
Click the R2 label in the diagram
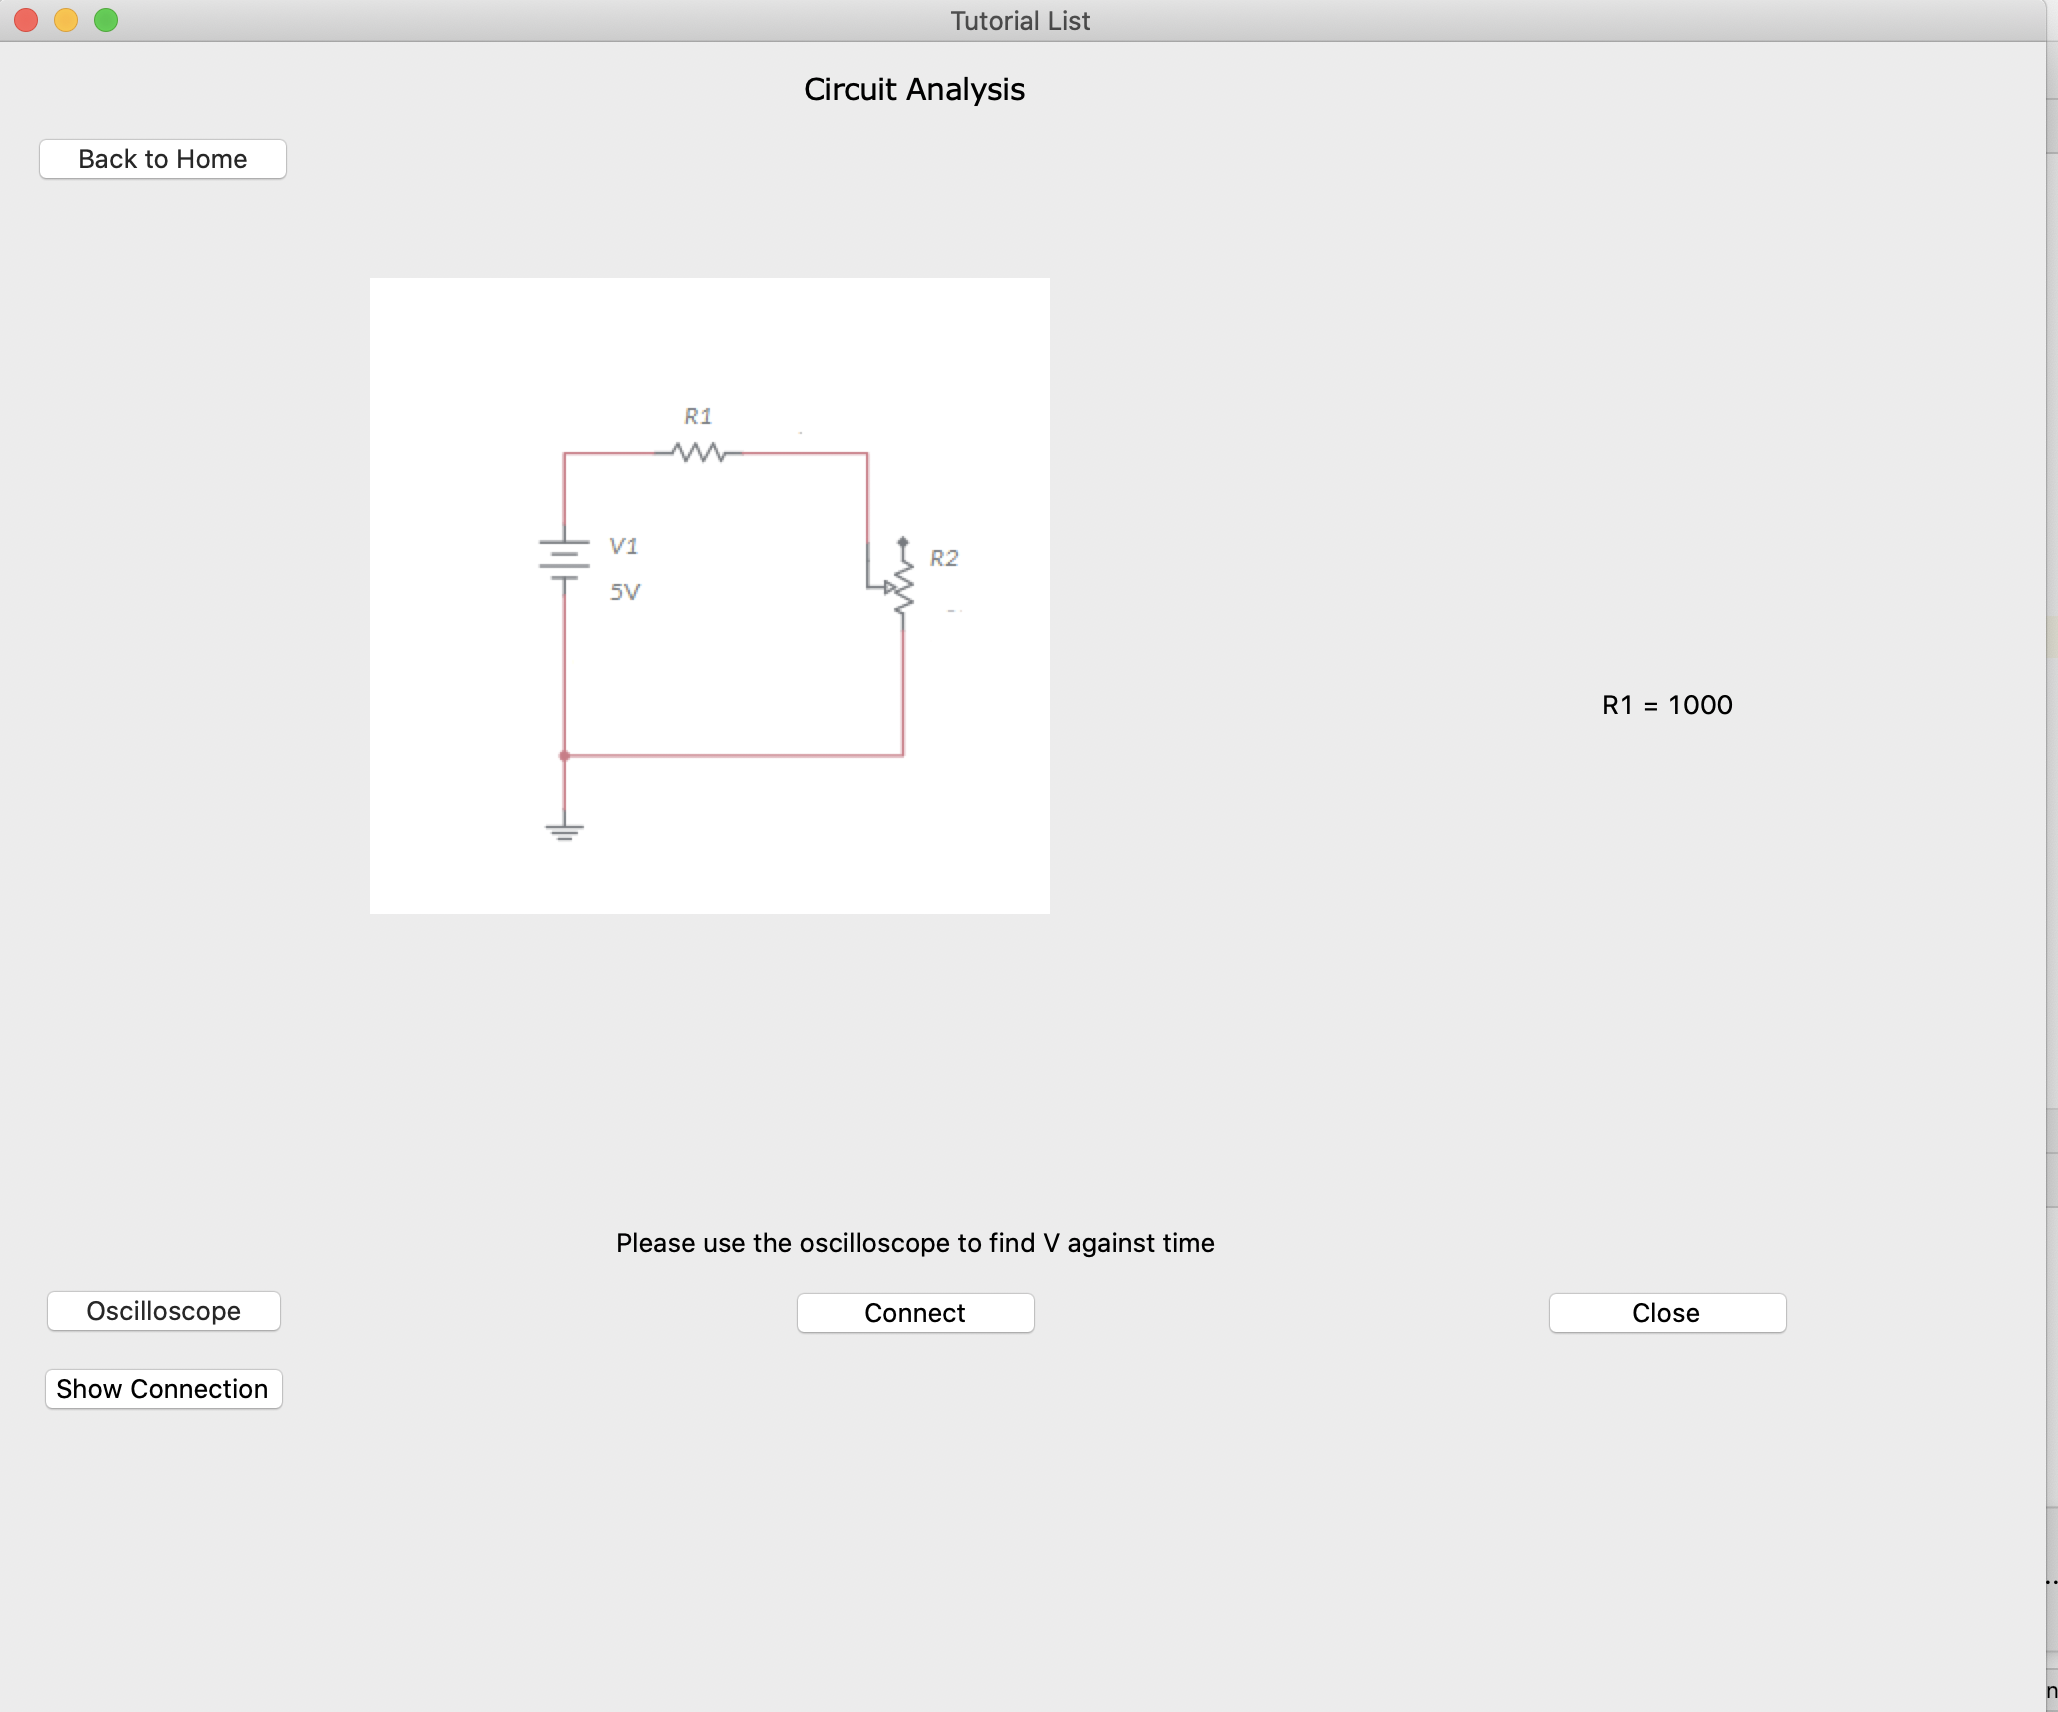[943, 558]
